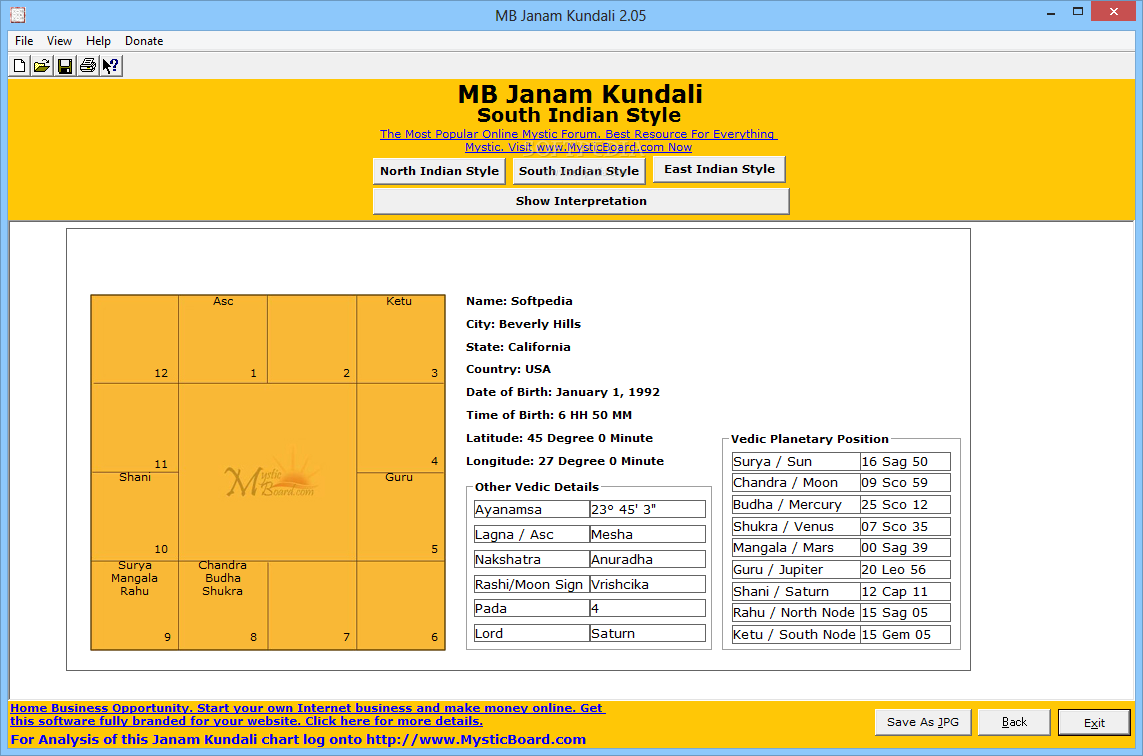Screen dimensions: 1143x756
Task: Click Budha / Mercury position 25 Sco 12
Action: (905, 504)
